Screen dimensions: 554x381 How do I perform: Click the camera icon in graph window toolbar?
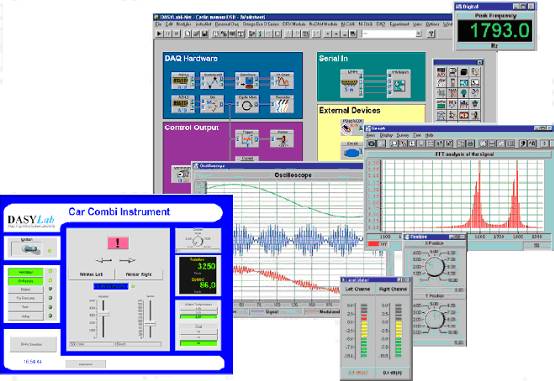point(371,143)
